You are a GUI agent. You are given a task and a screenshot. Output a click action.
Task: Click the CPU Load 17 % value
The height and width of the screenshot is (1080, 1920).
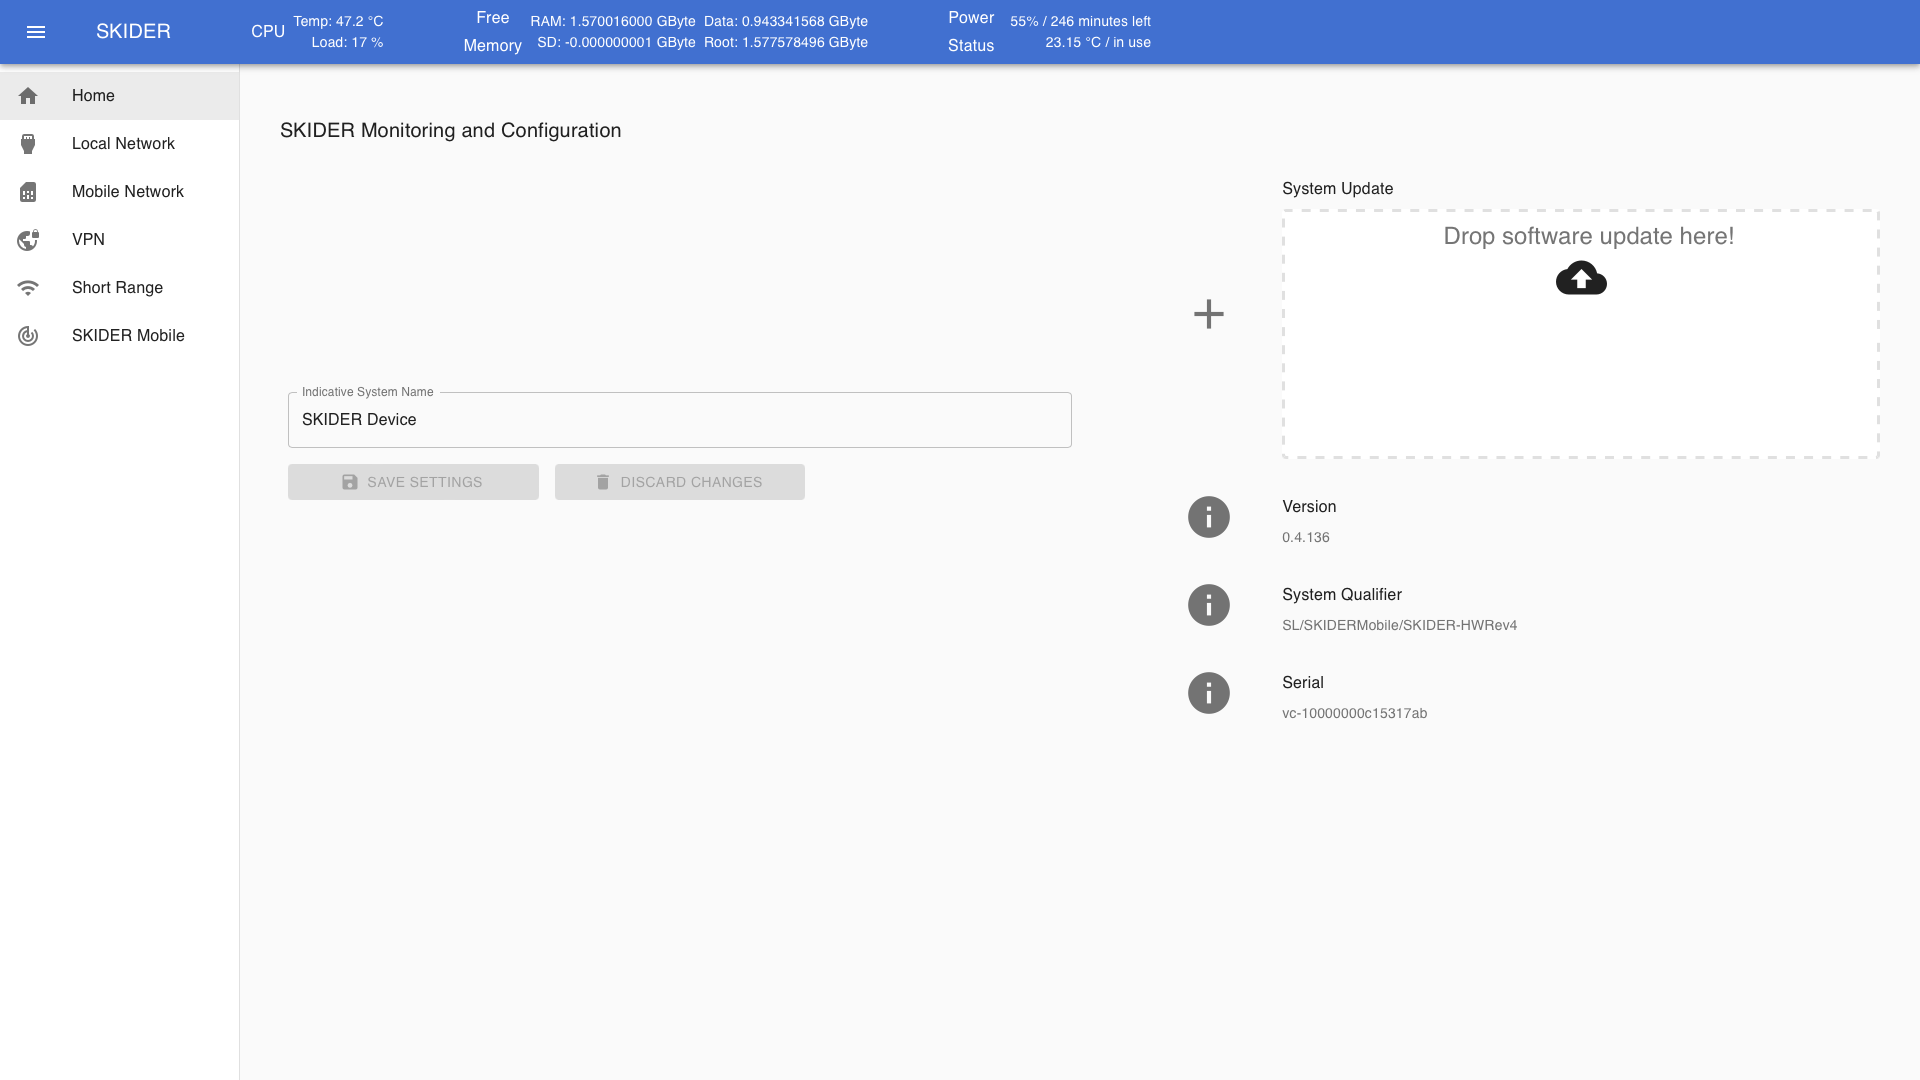[347, 43]
